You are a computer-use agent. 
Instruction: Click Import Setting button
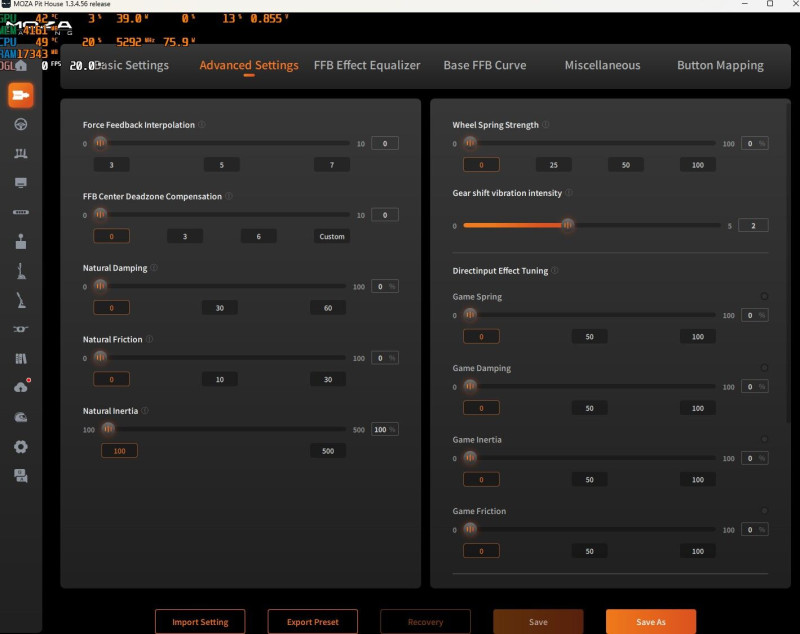click(200, 622)
